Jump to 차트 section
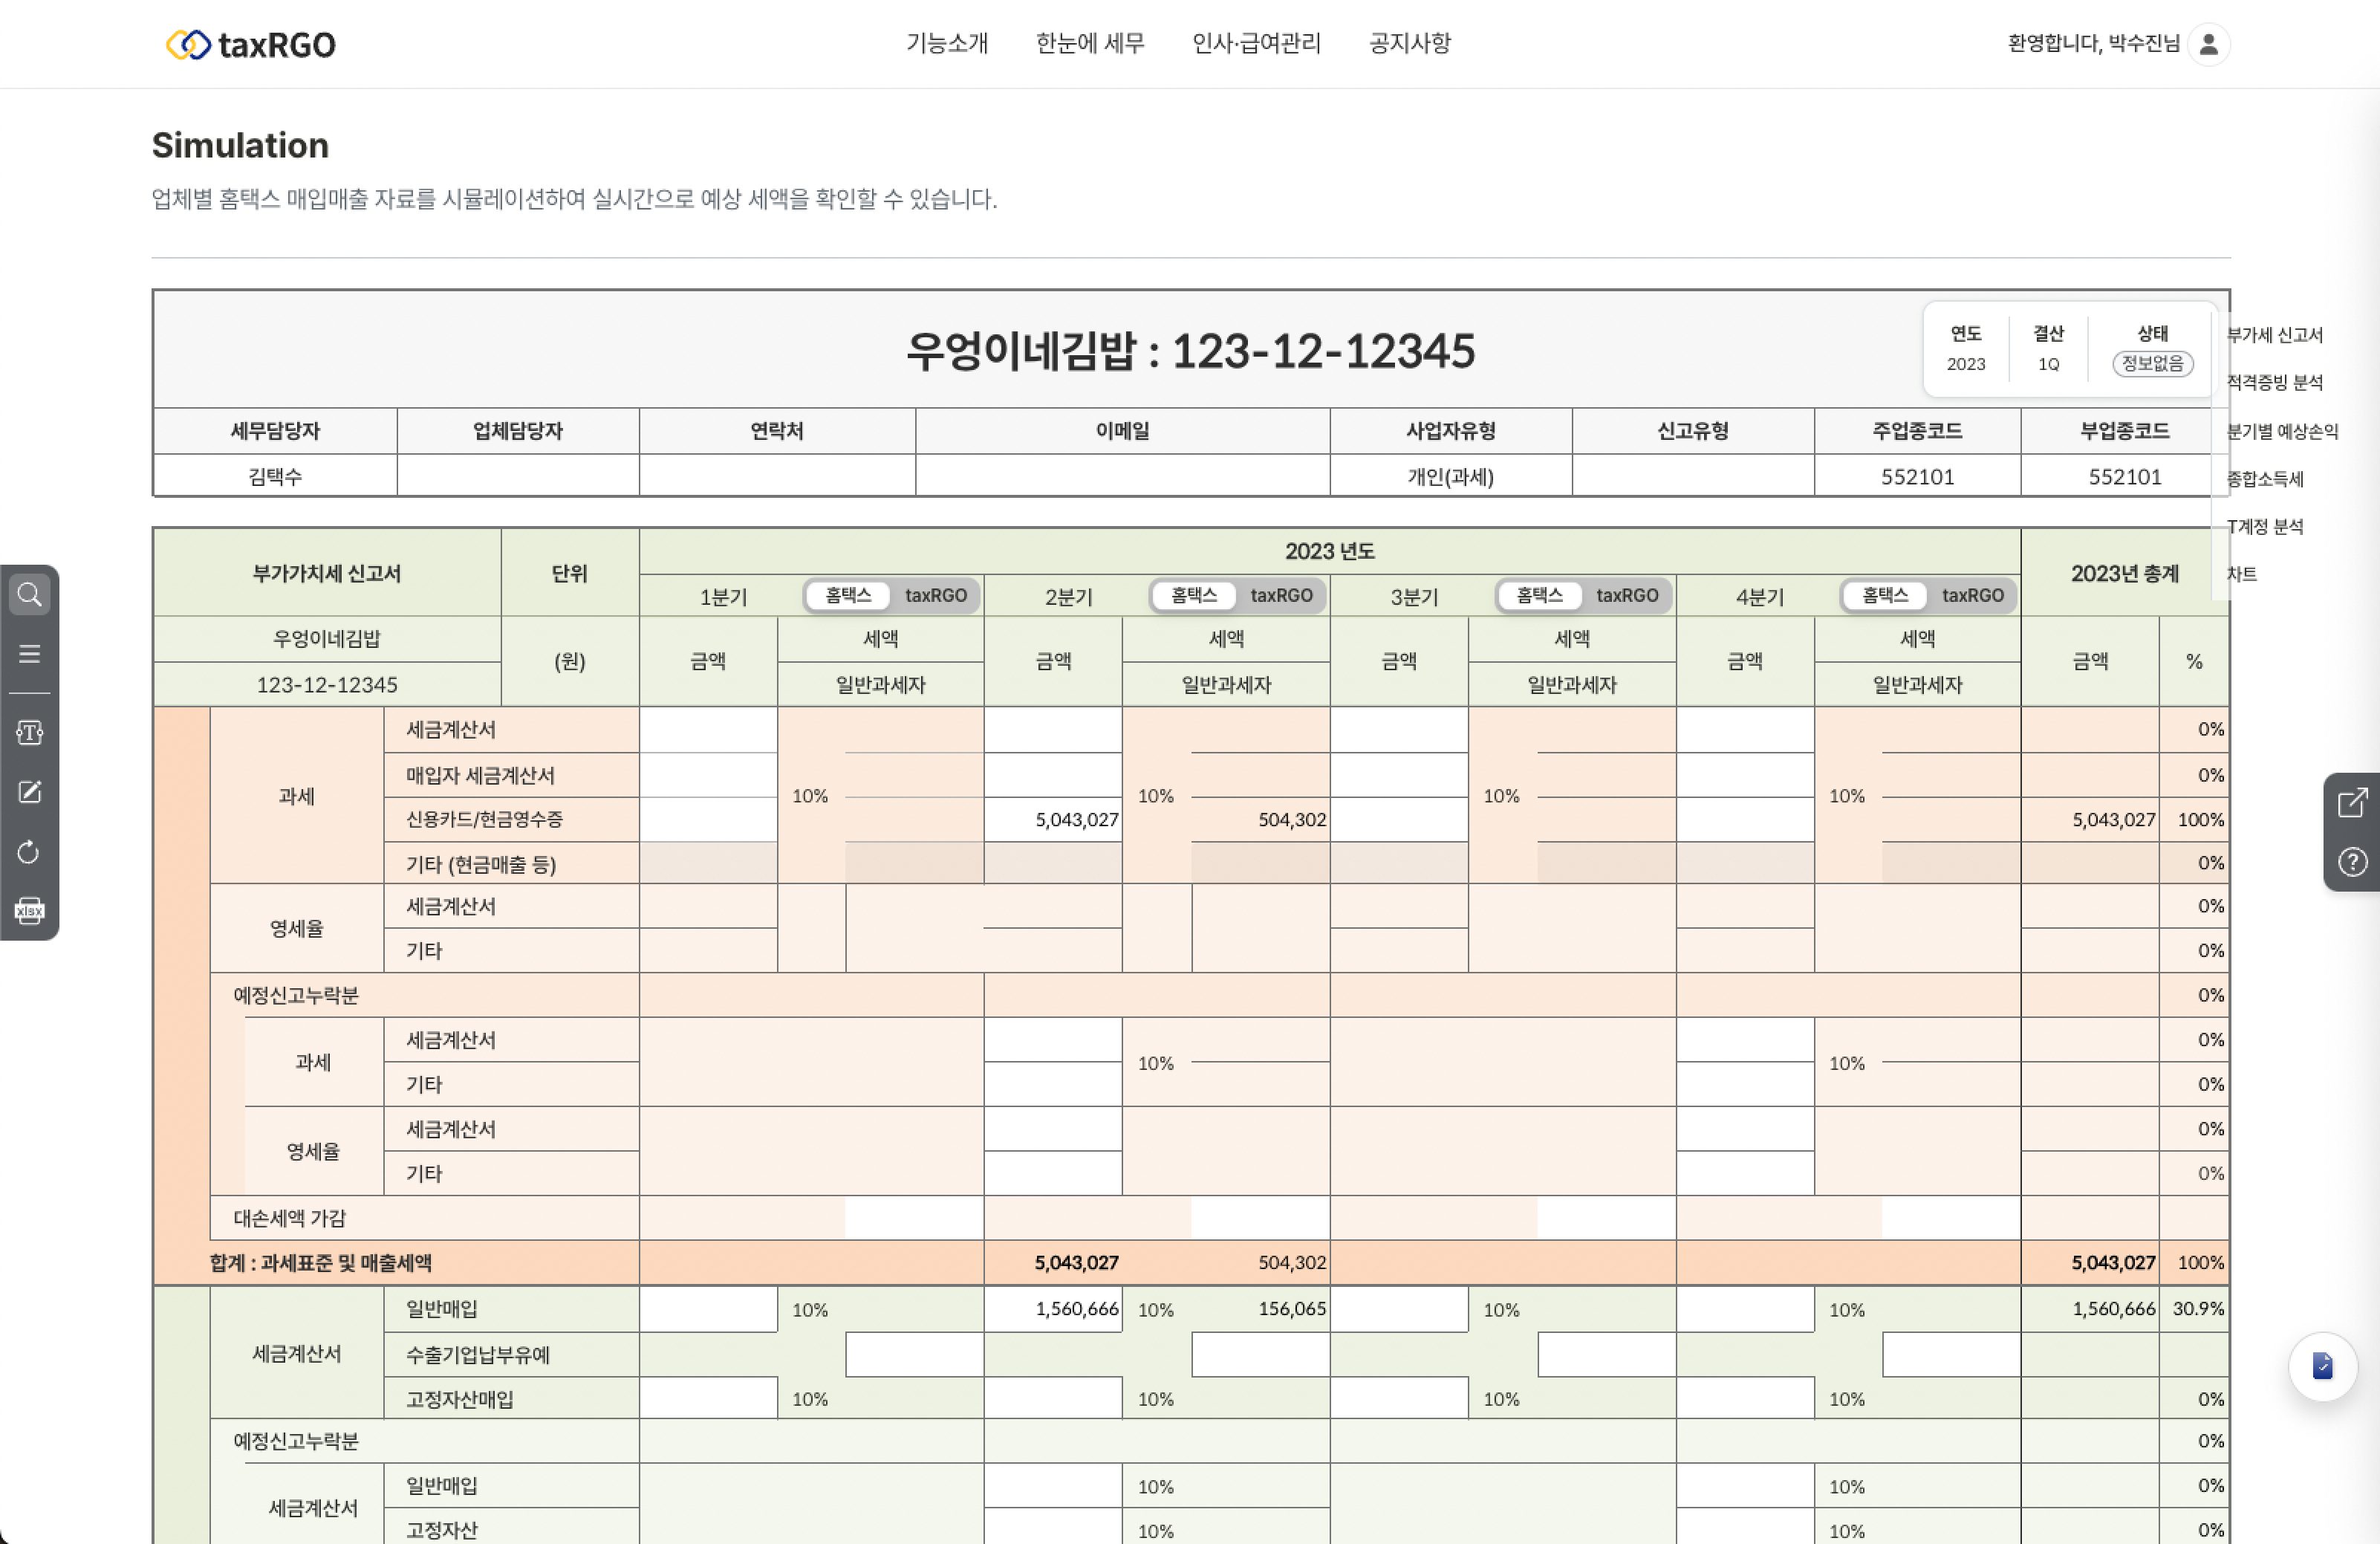 click(x=2242, y=574)
